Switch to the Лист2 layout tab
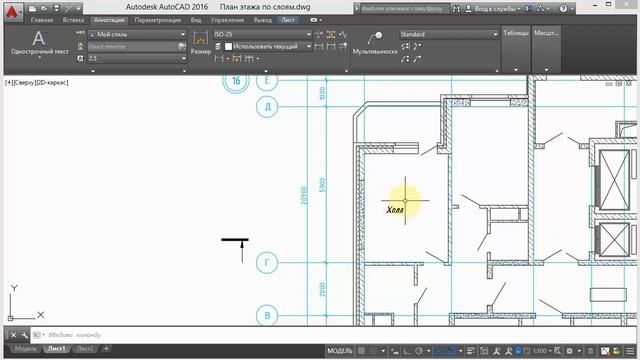This screenshot has height=360, width=640. click(x=85, y=349)
